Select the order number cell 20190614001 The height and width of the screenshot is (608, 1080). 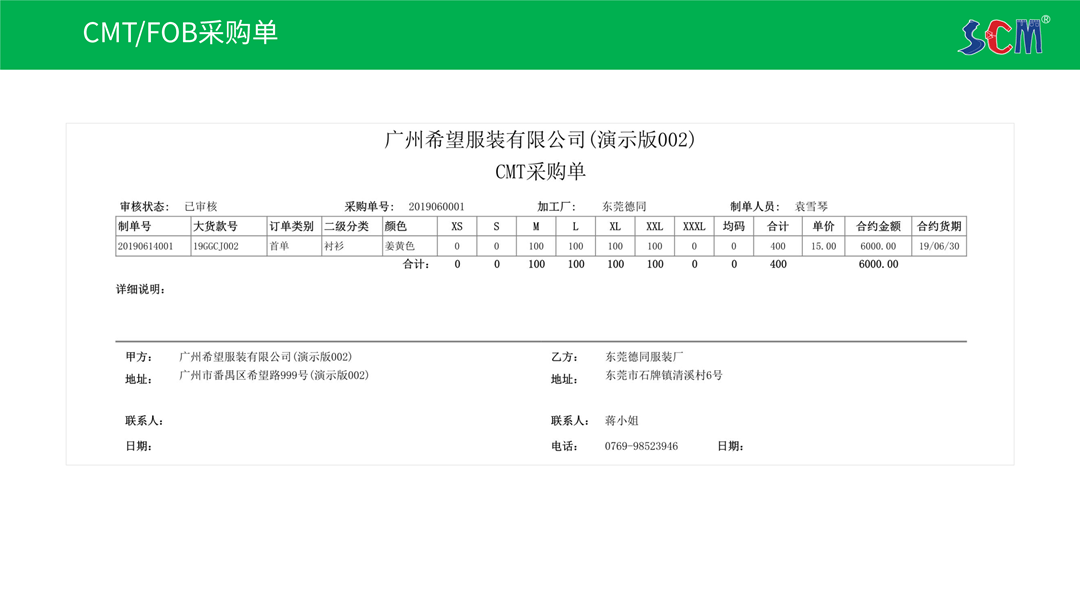click(145, 246)
